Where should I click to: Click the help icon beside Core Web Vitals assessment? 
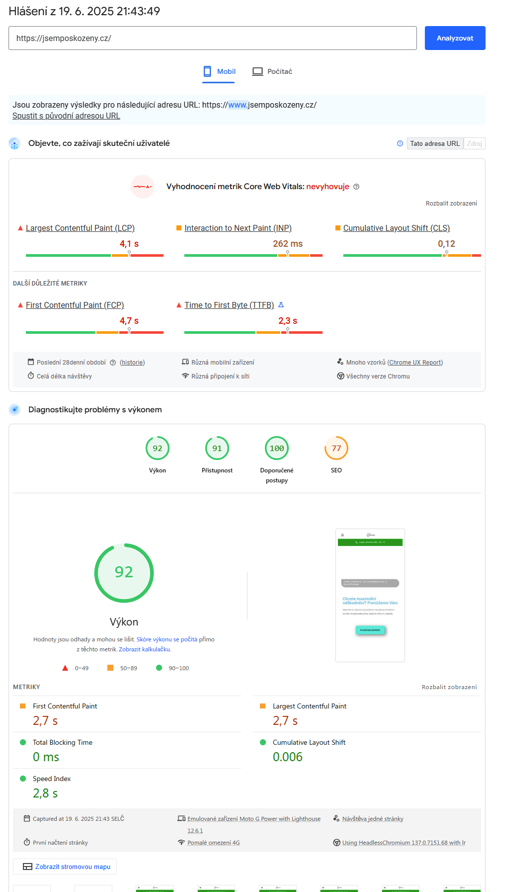356,187
